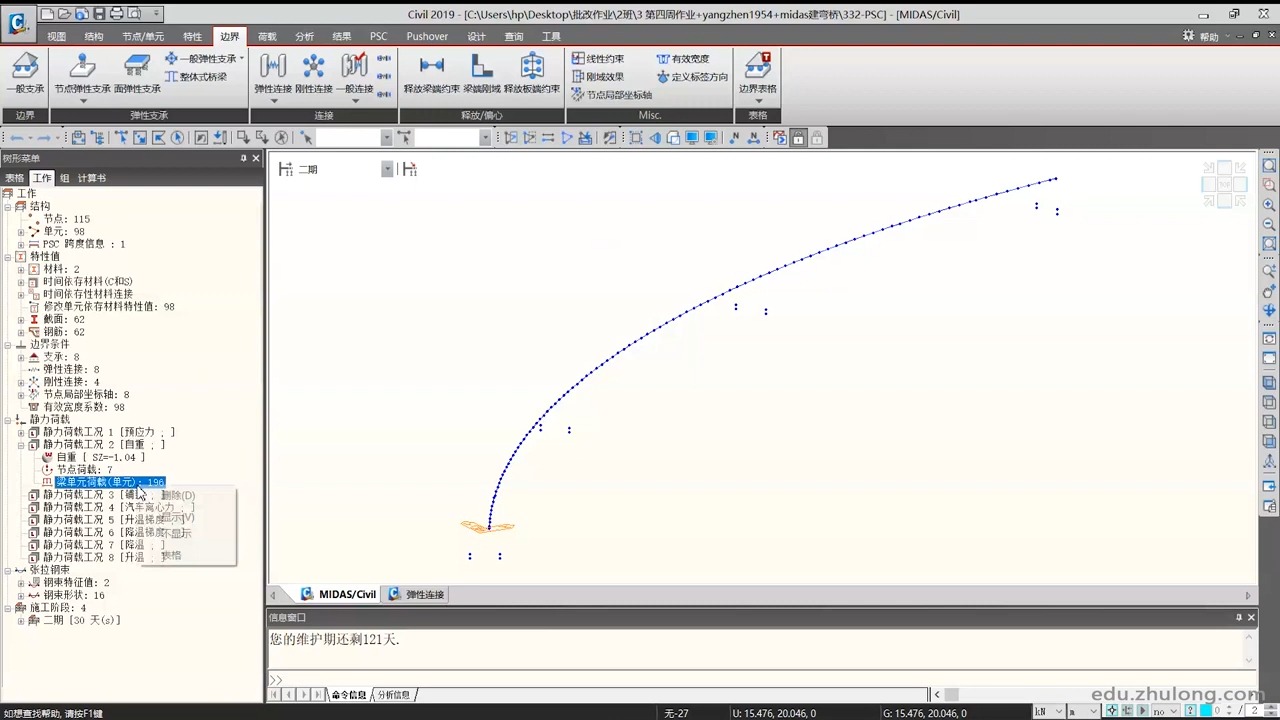The width and height of the screenshot is (1280, 720).
Task: Click the 有效宽度 effective width tool
Action: (x=683, y=59)
